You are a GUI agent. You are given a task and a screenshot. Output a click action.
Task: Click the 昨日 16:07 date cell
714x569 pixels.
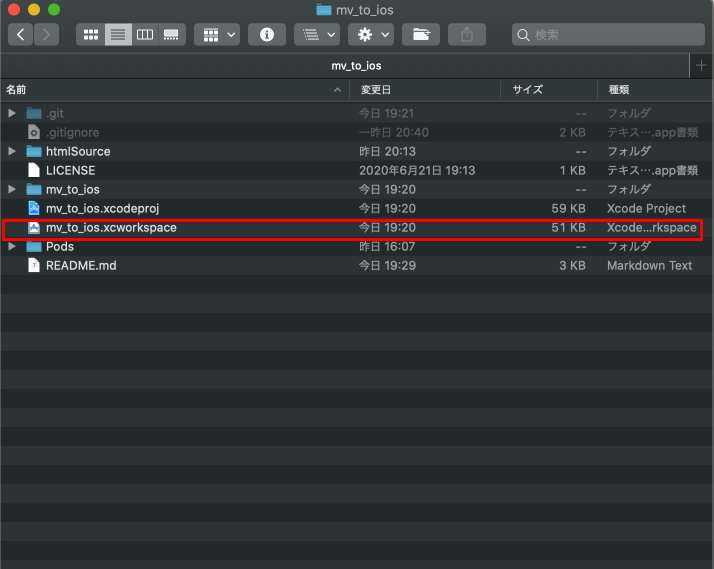pyautogui.click(x=387, y=246)
